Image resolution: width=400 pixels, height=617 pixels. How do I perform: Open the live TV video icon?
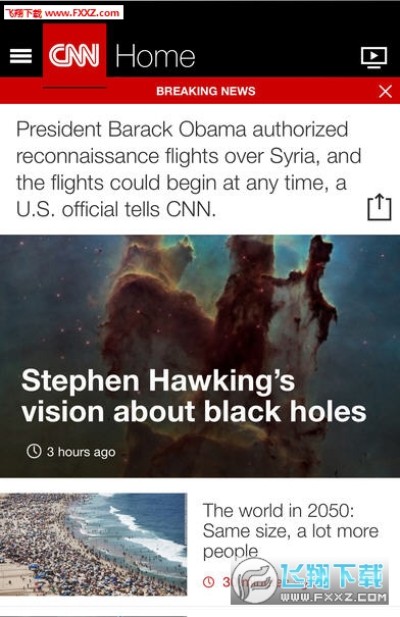pyautogui.click(x=374, y=57)
